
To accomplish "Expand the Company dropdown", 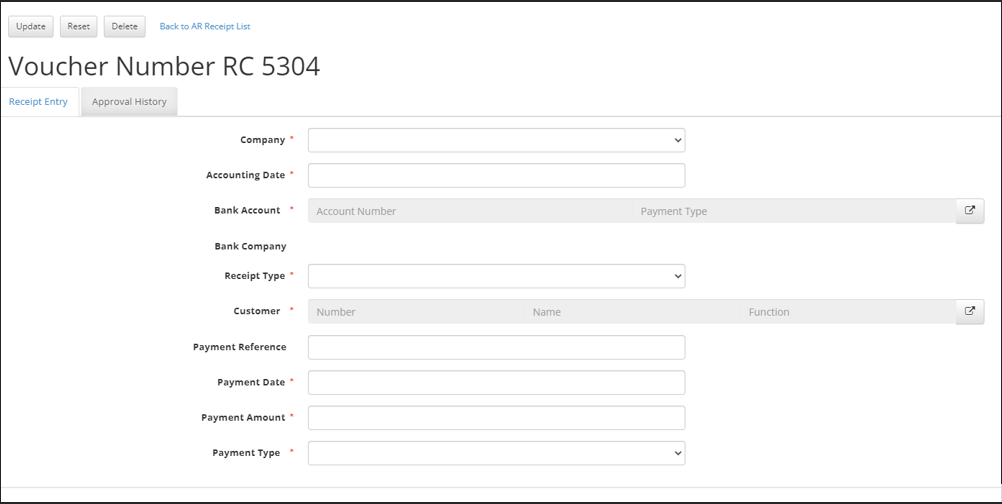I will point(496,140).
